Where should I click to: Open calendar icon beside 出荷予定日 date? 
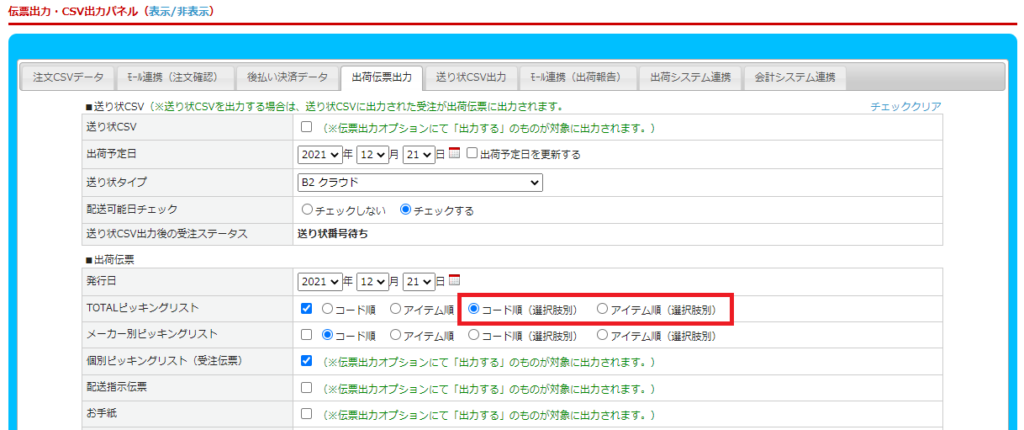point(454,154)
